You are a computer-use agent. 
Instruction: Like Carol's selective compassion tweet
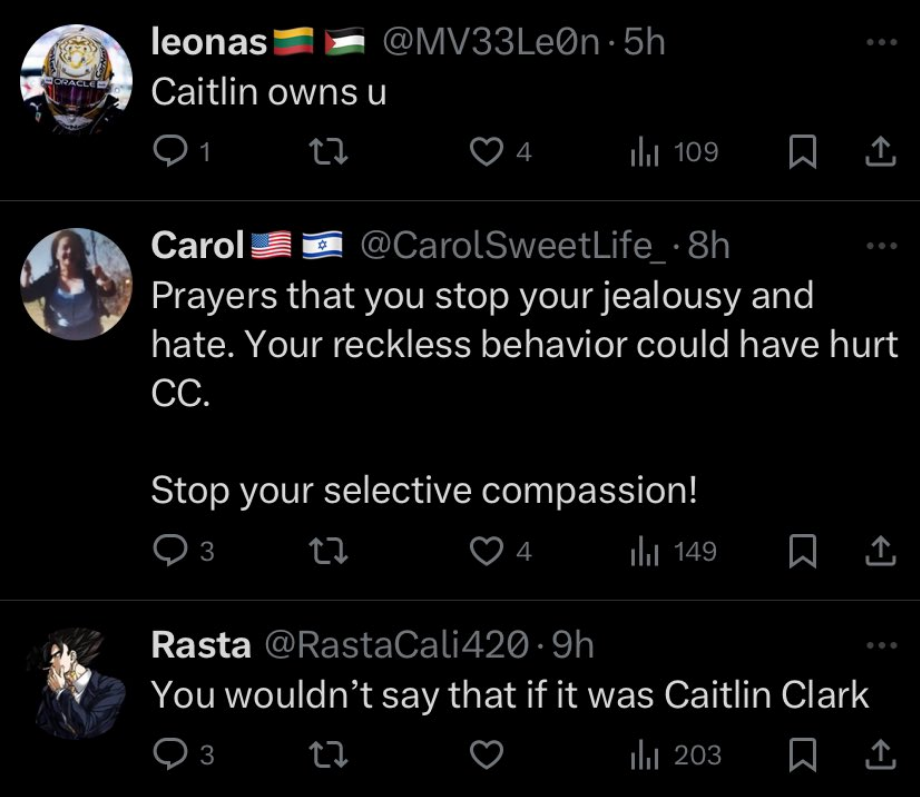[486, 551]
